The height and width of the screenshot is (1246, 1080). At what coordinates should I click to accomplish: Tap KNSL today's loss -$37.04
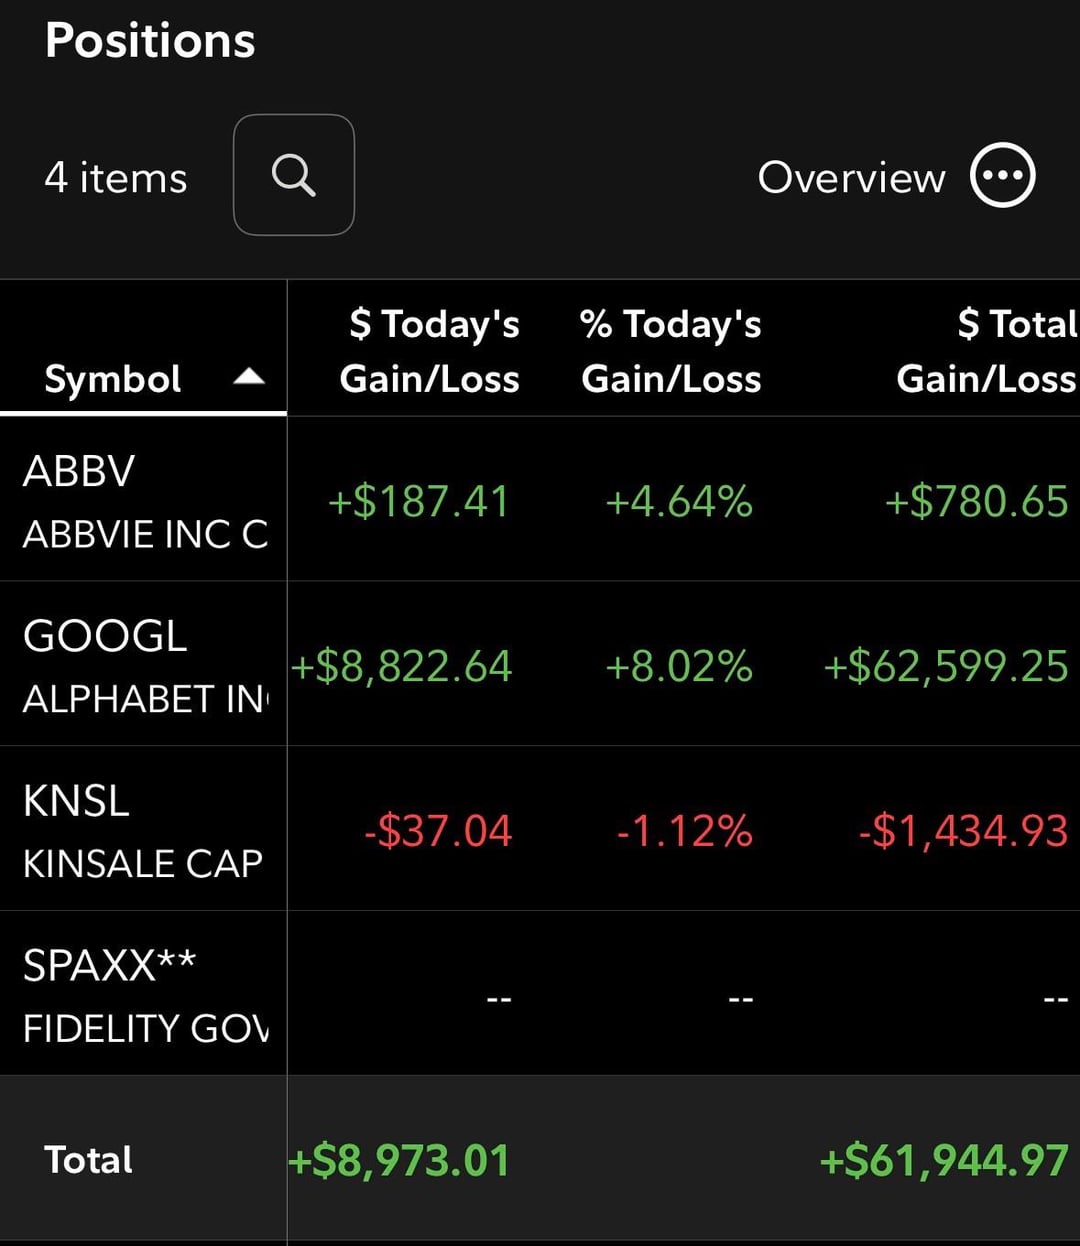(438, 831)
